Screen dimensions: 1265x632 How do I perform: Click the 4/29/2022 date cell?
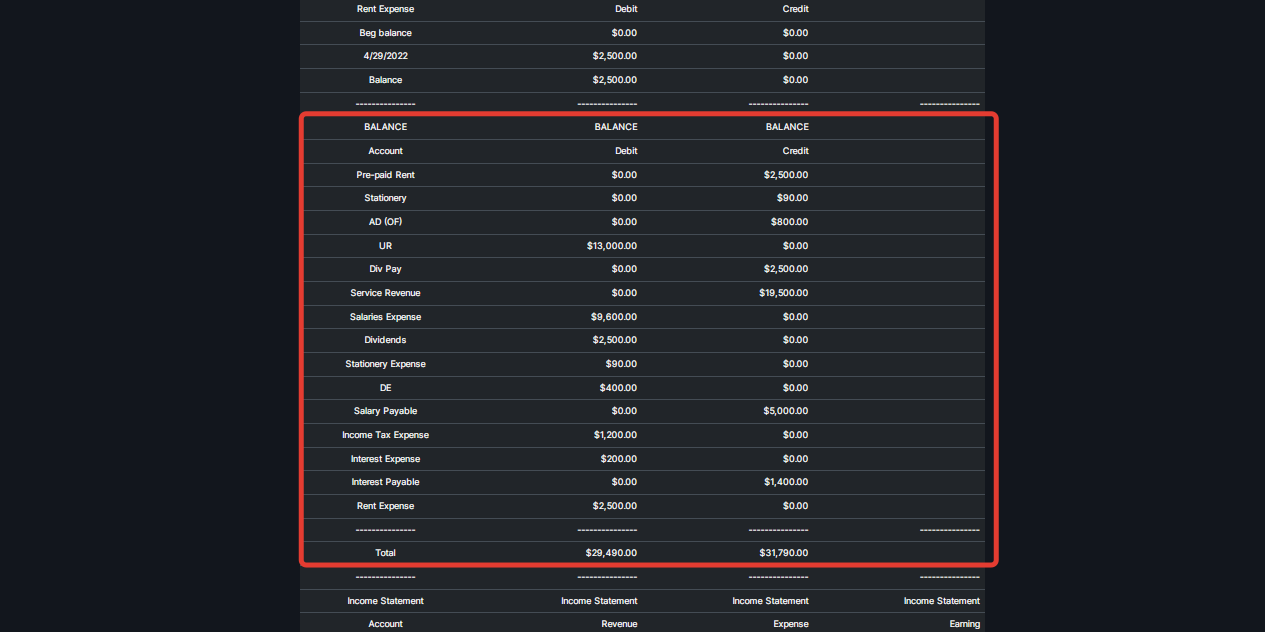pos(385,56)
